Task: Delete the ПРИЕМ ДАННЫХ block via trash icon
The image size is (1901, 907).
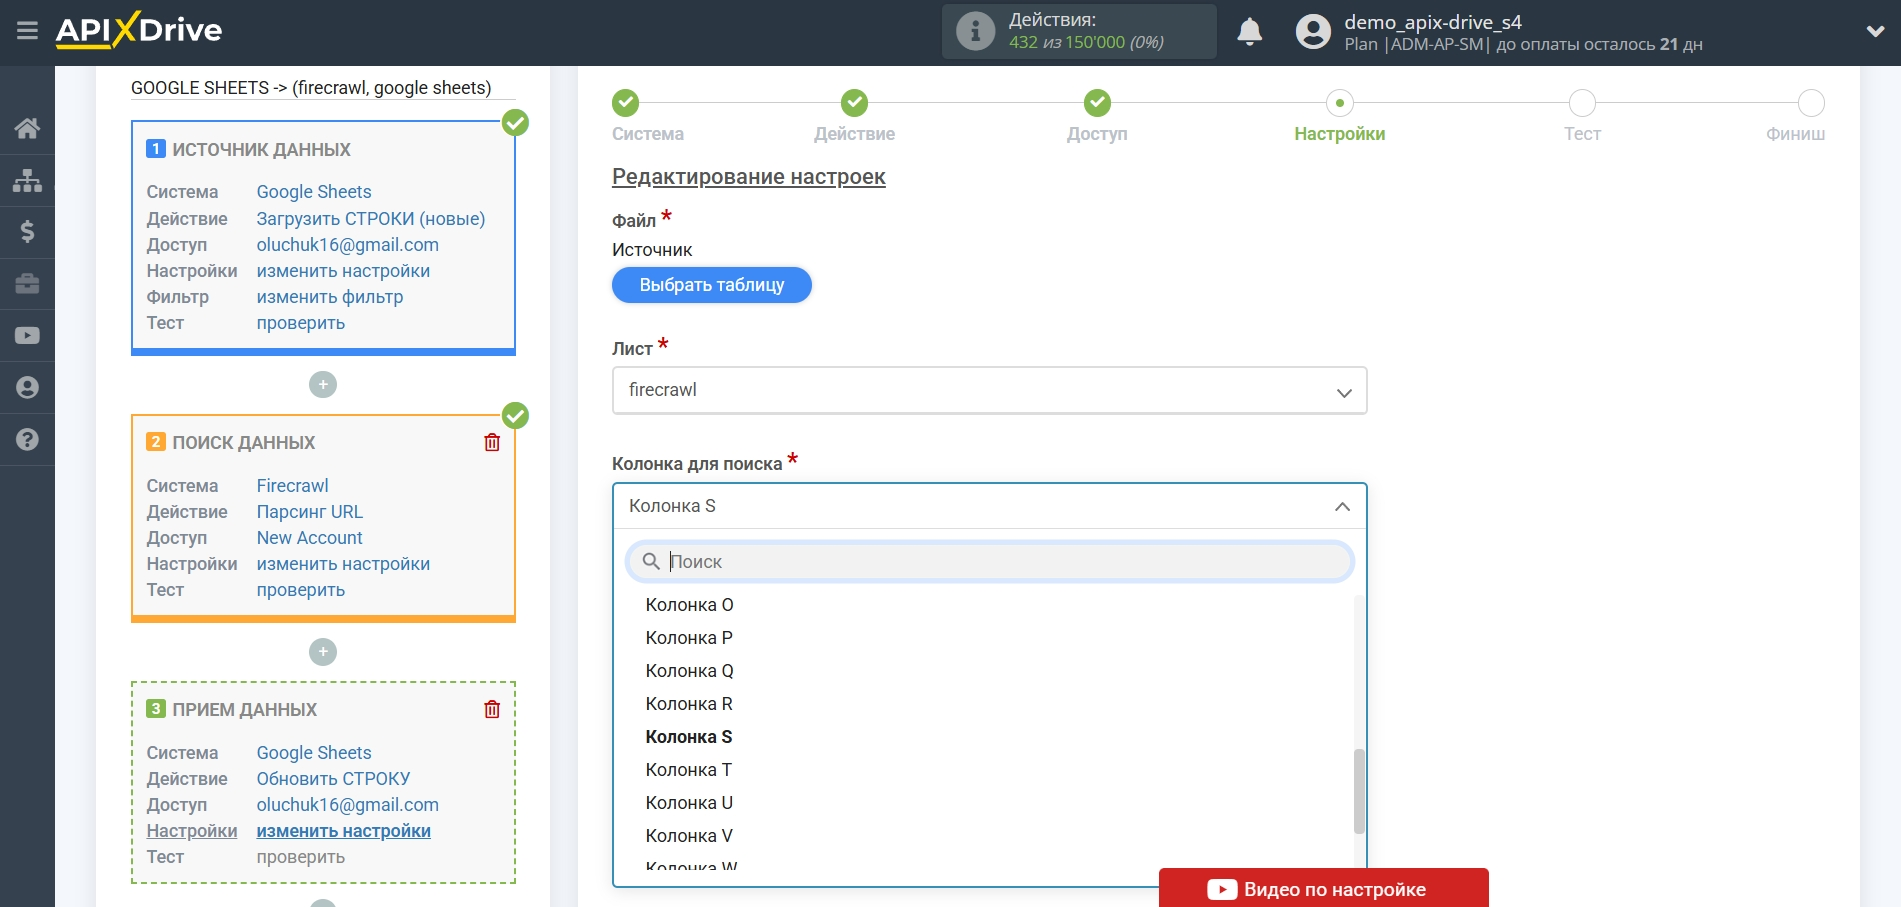Action: [491, 708]
